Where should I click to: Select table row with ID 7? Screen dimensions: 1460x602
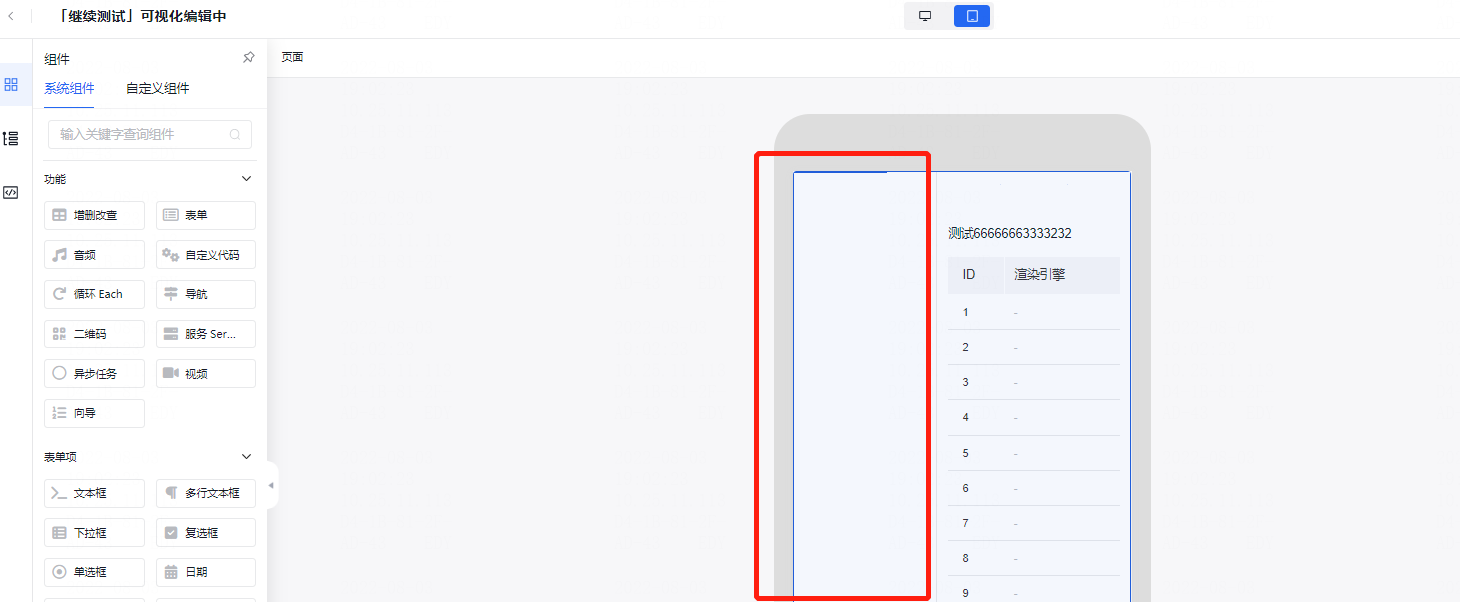tap(1034, 523)
